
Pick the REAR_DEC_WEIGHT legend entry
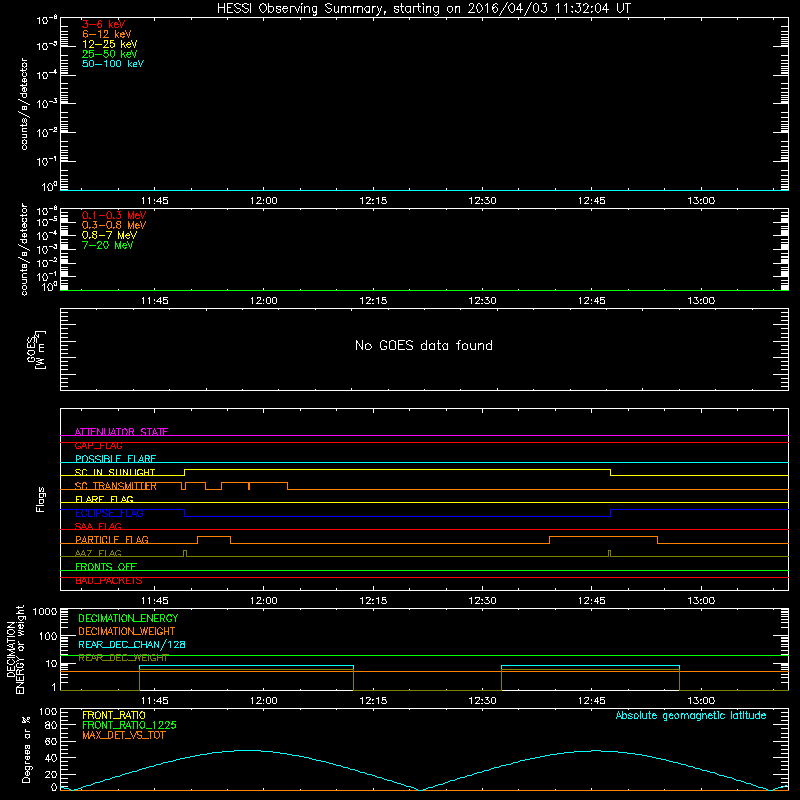point(123,658)
